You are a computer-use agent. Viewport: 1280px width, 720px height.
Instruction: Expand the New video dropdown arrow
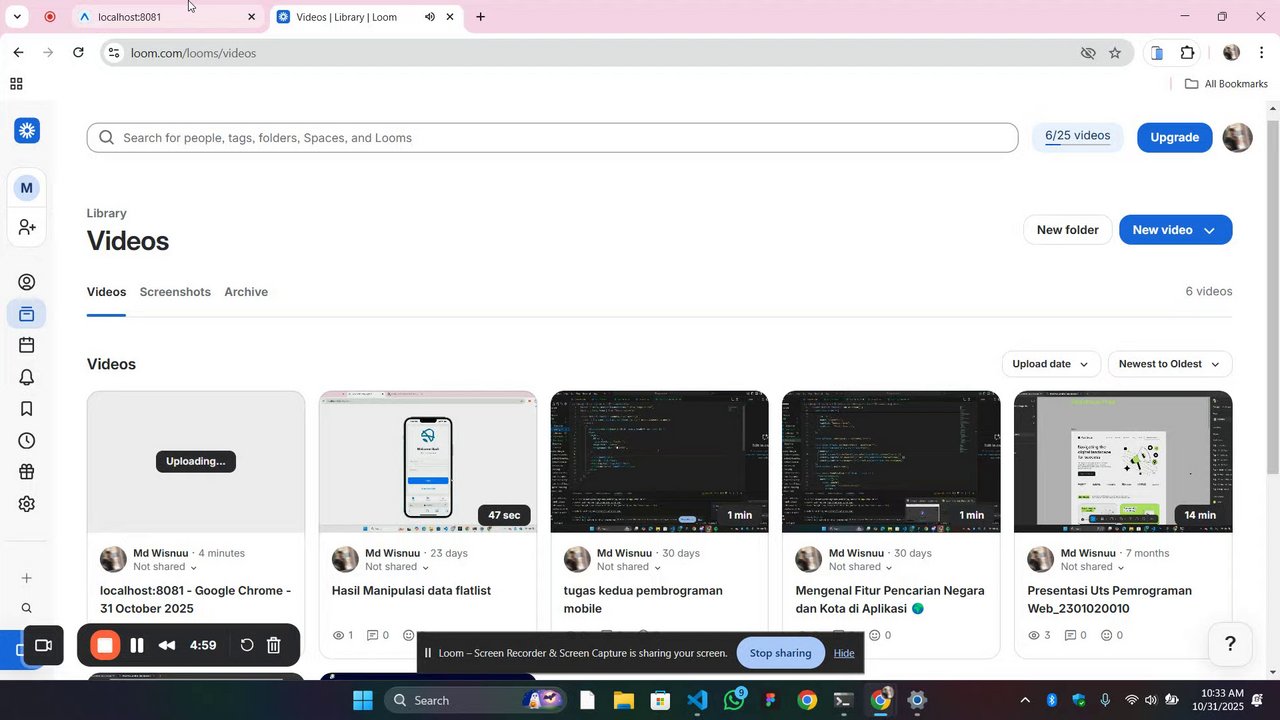point(1209,230)
